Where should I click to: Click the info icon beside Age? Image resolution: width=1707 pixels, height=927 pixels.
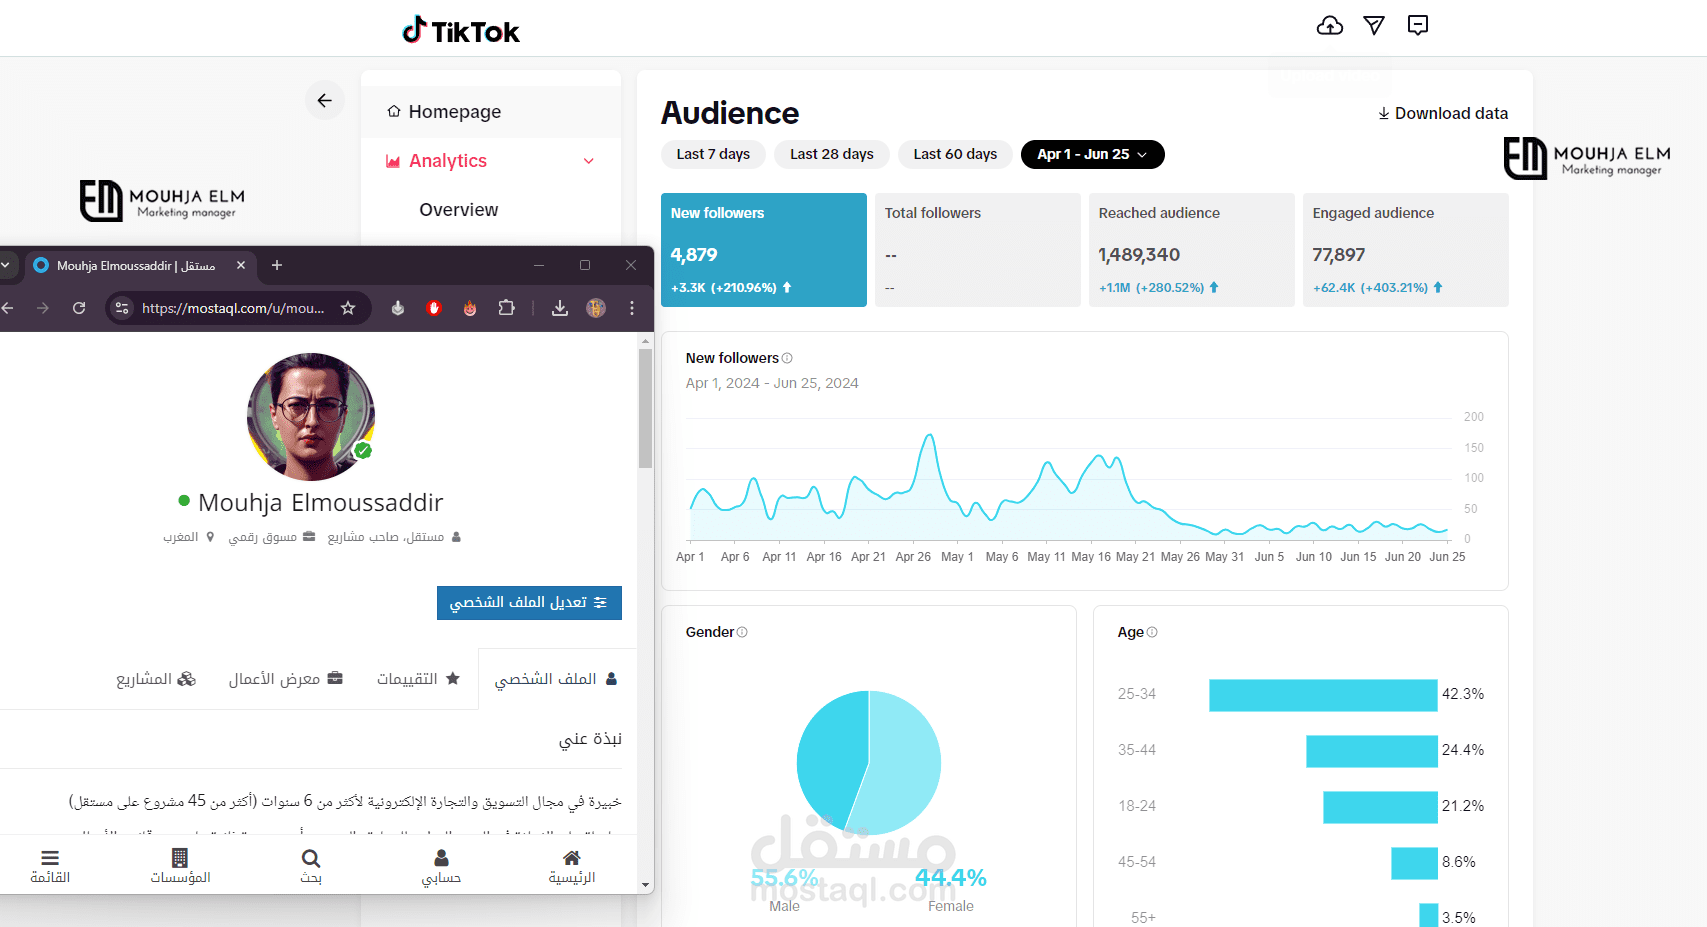click(x=1152, y=632)
